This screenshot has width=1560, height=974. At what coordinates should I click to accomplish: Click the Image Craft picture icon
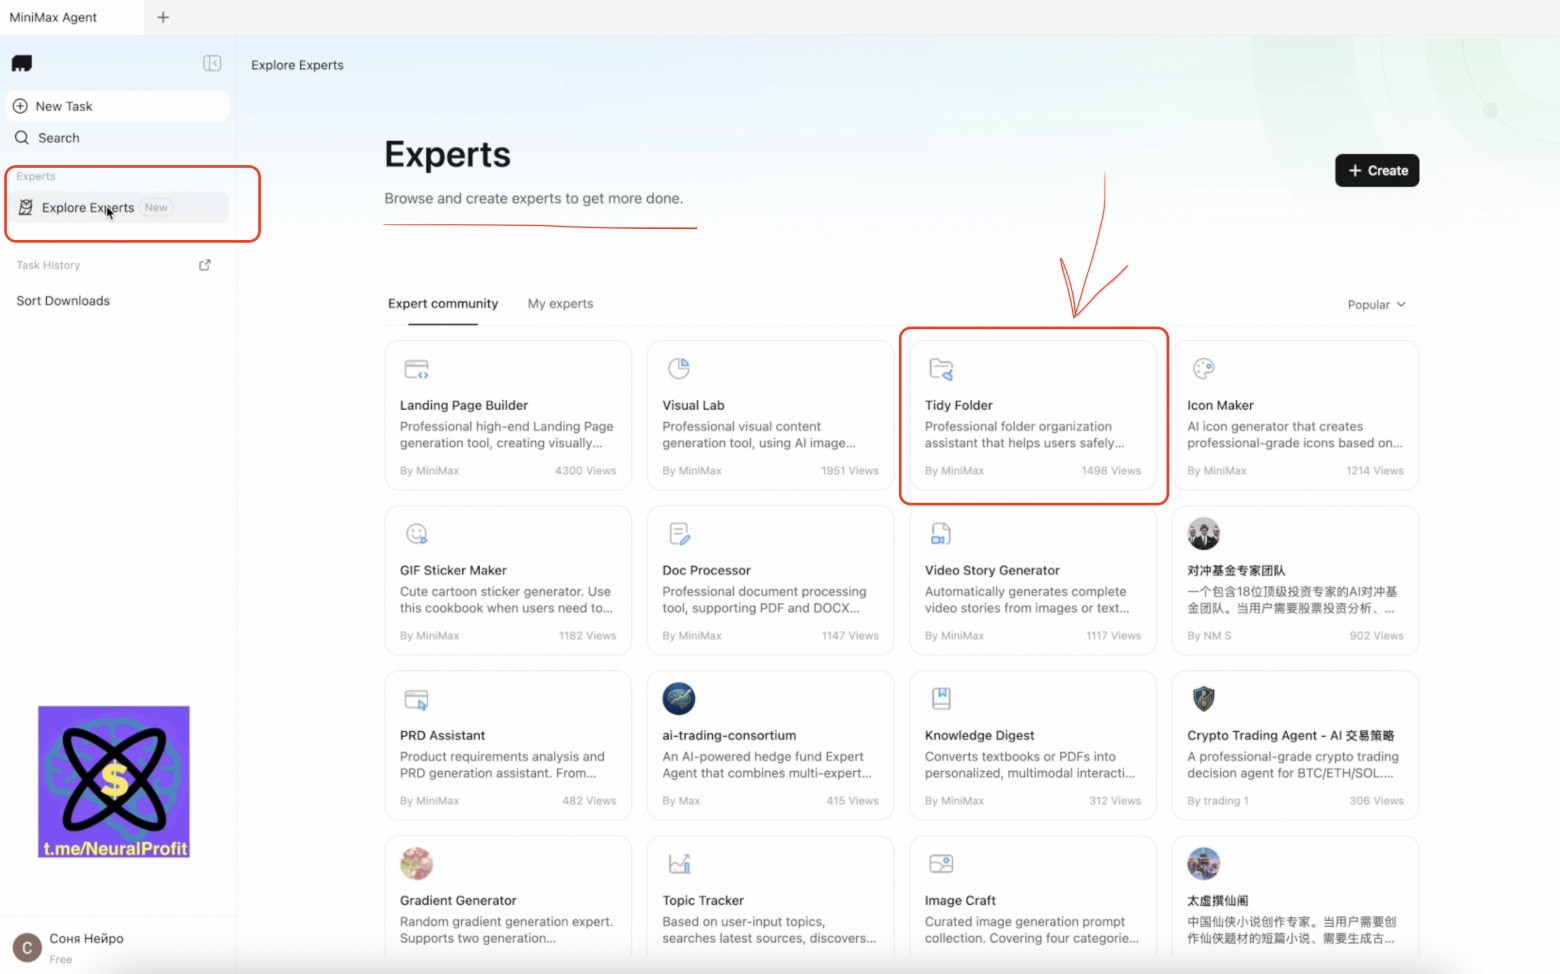point(941,863)
